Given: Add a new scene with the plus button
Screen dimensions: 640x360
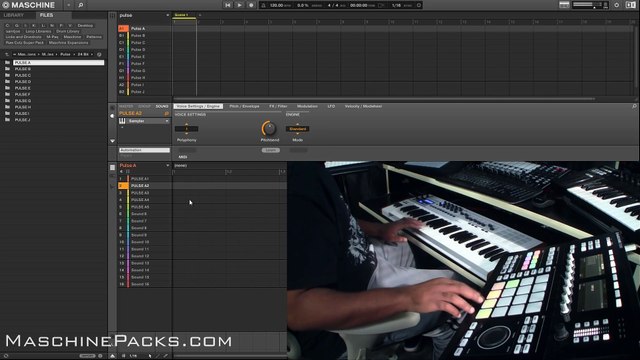Looking at the screenshot, I should (200, 15).
